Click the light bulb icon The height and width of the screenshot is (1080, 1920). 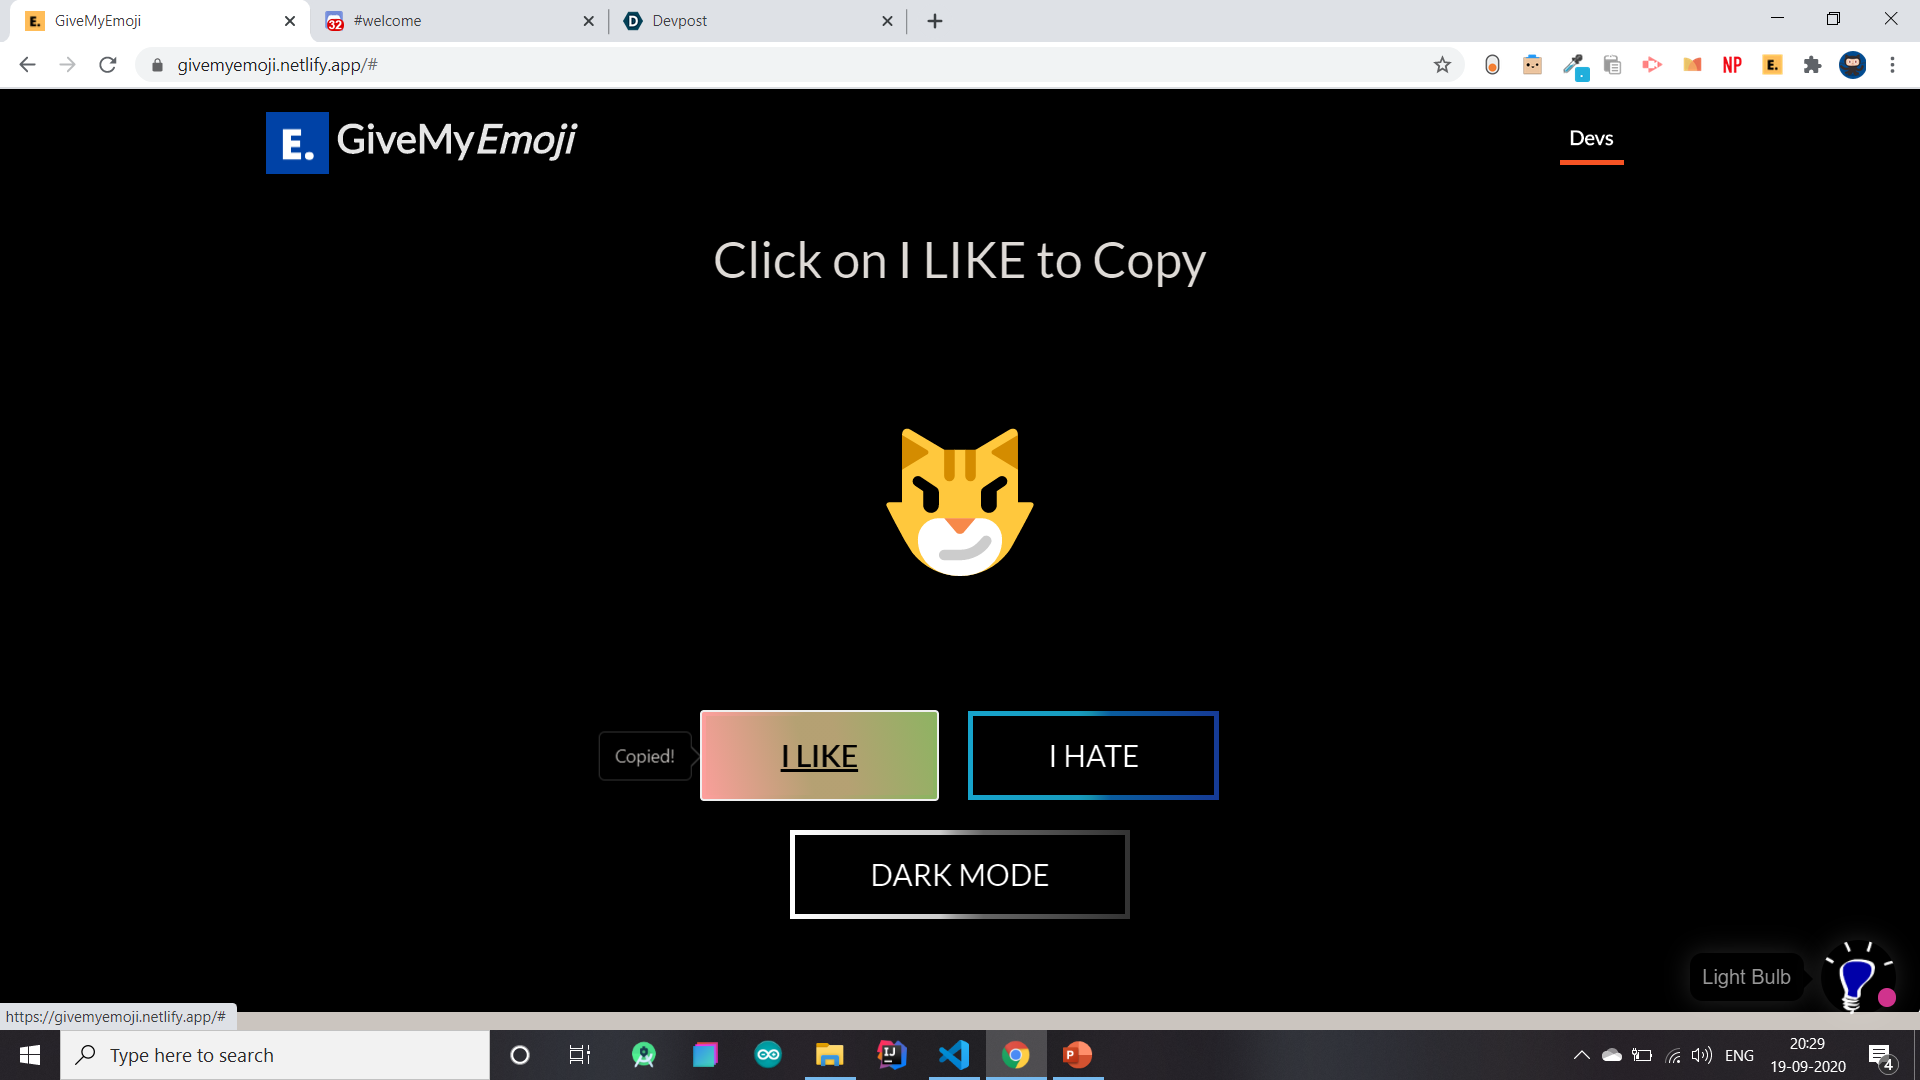tap(1857, 977)
